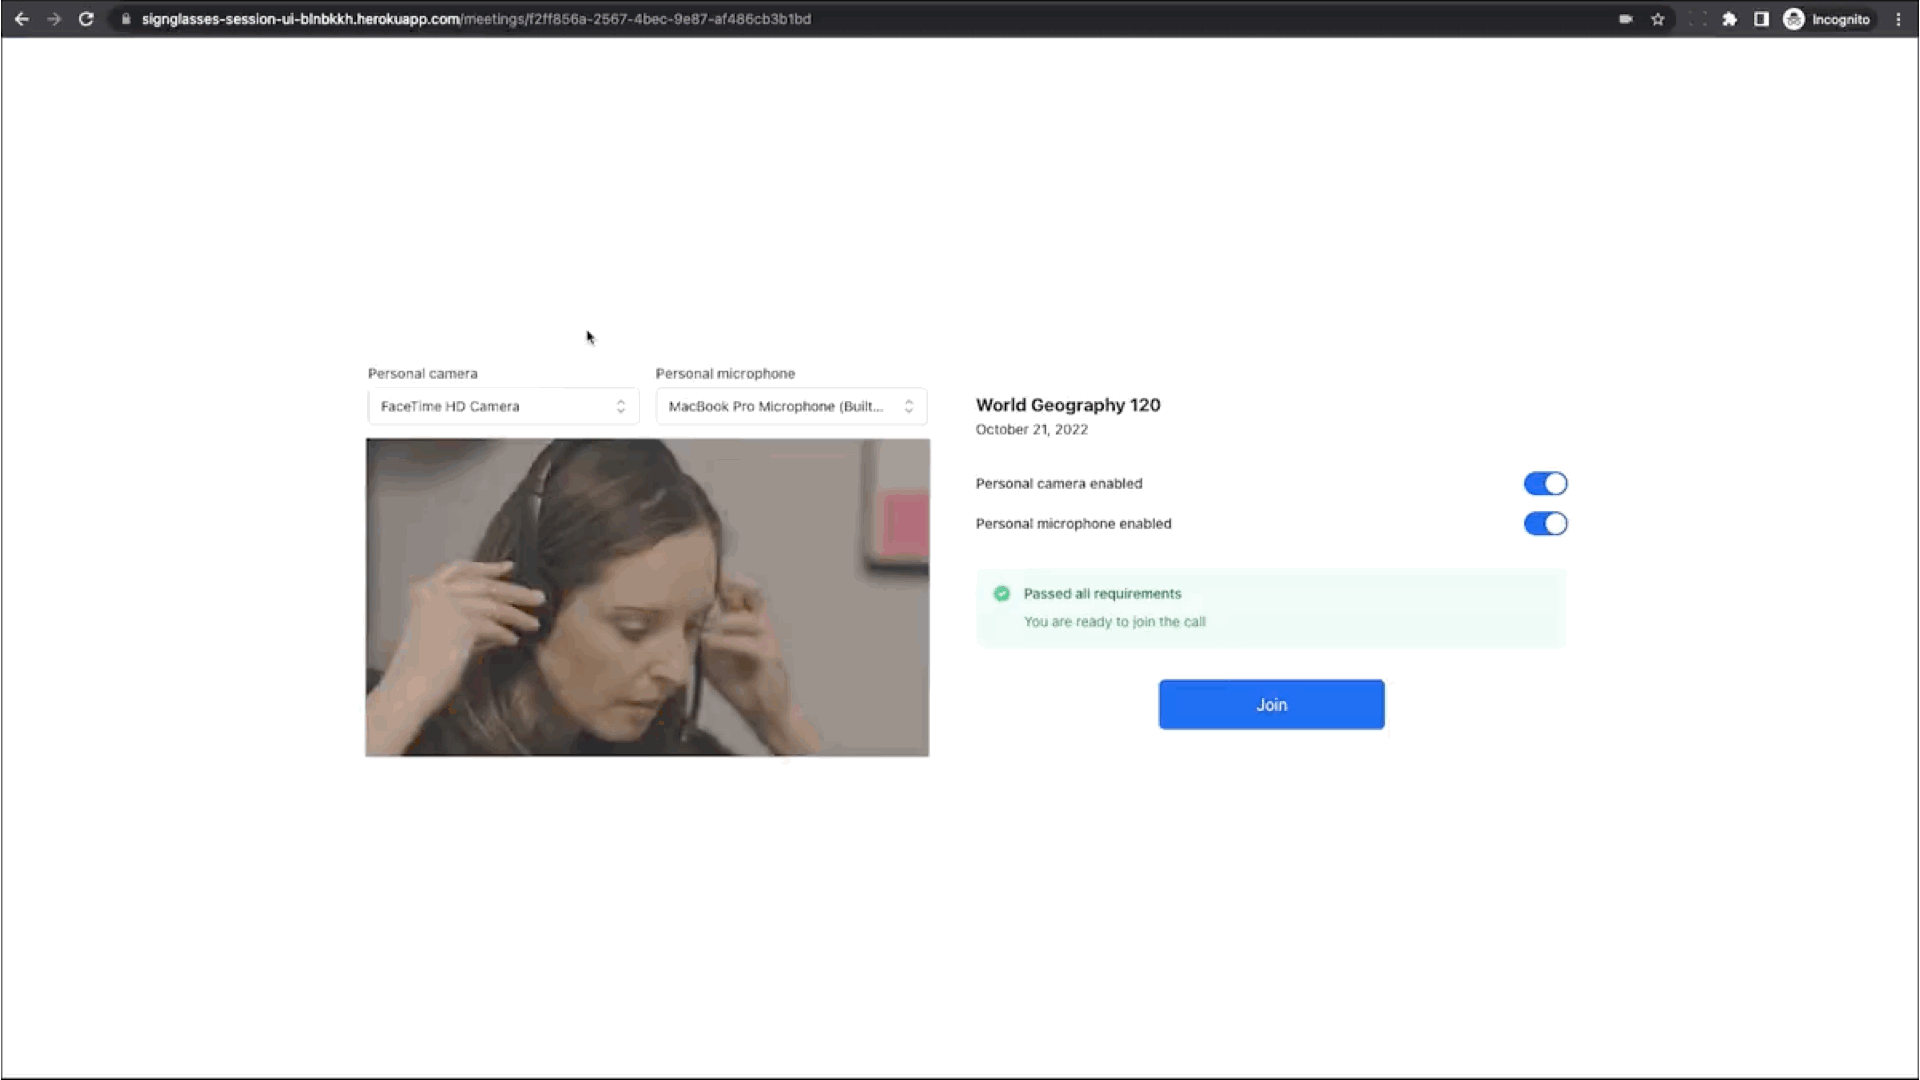
Task: Click the Join button
Action: point(1271,705)
